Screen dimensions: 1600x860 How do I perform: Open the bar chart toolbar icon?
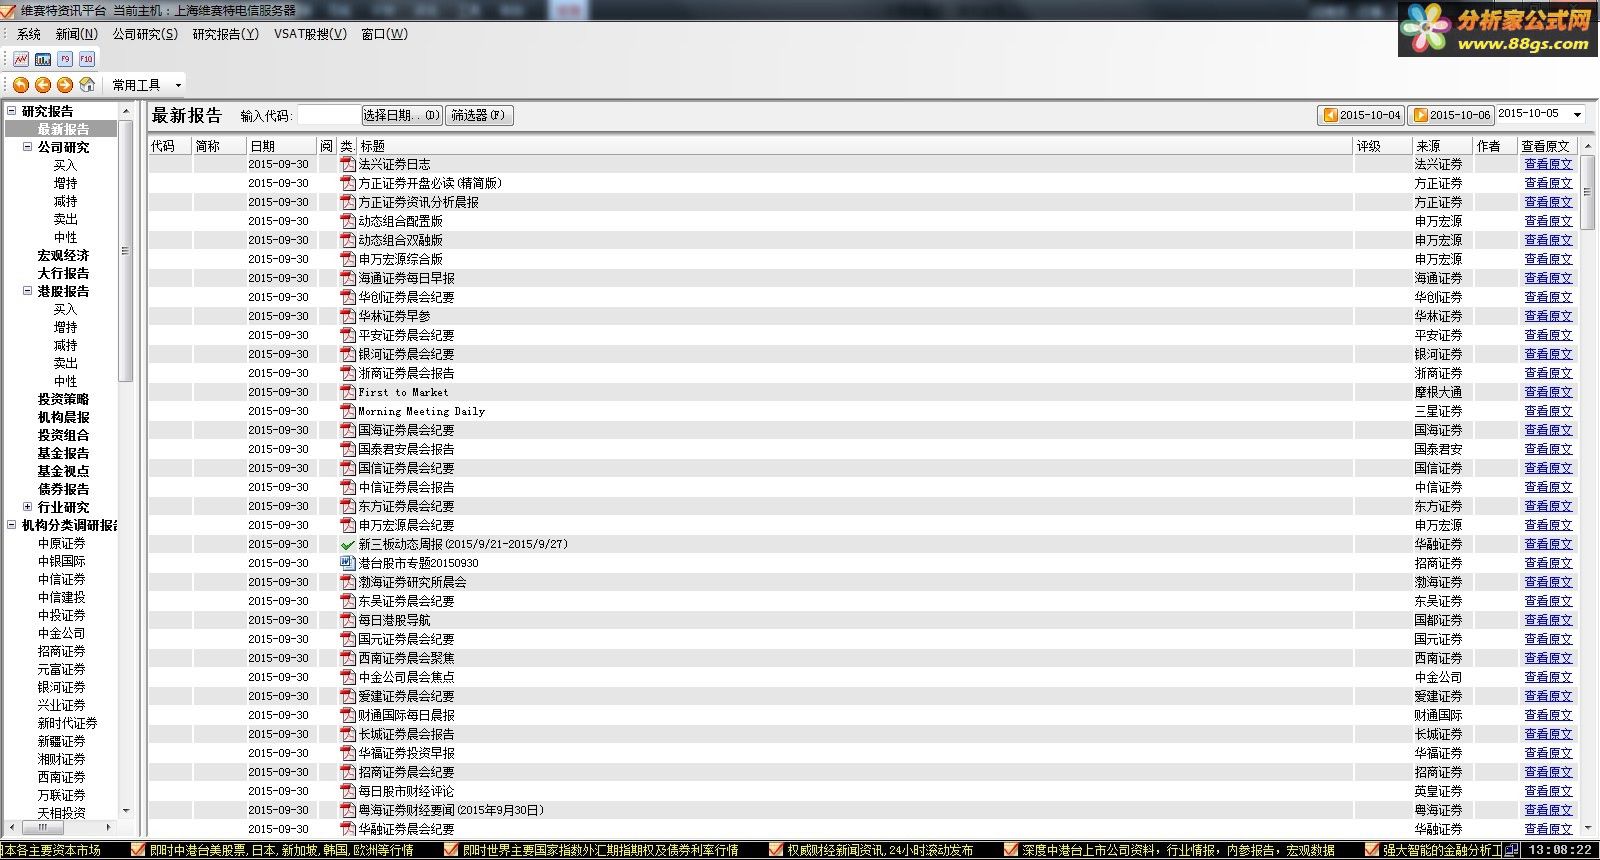click(43, 59)
